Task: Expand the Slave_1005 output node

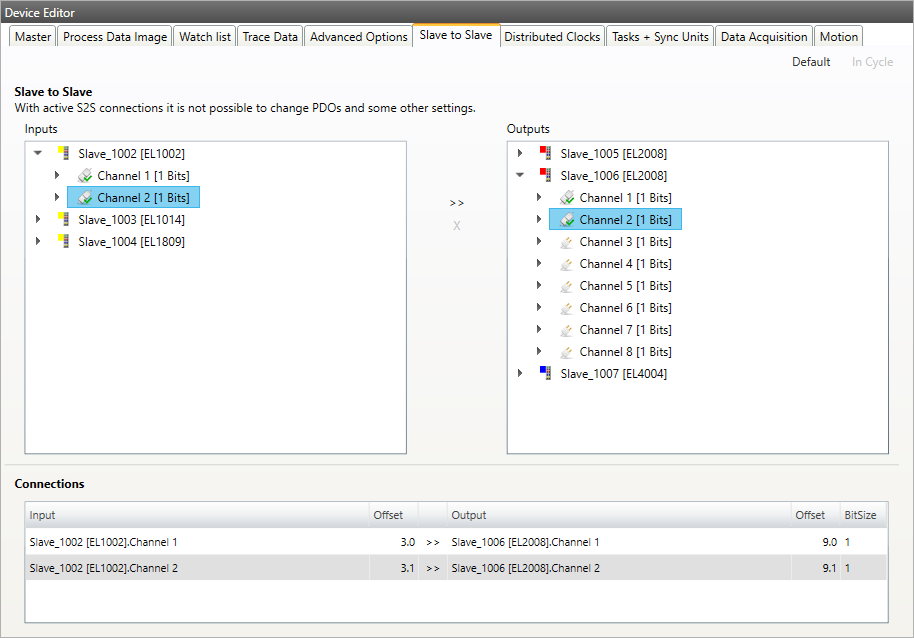Action: tap(520, 154)
